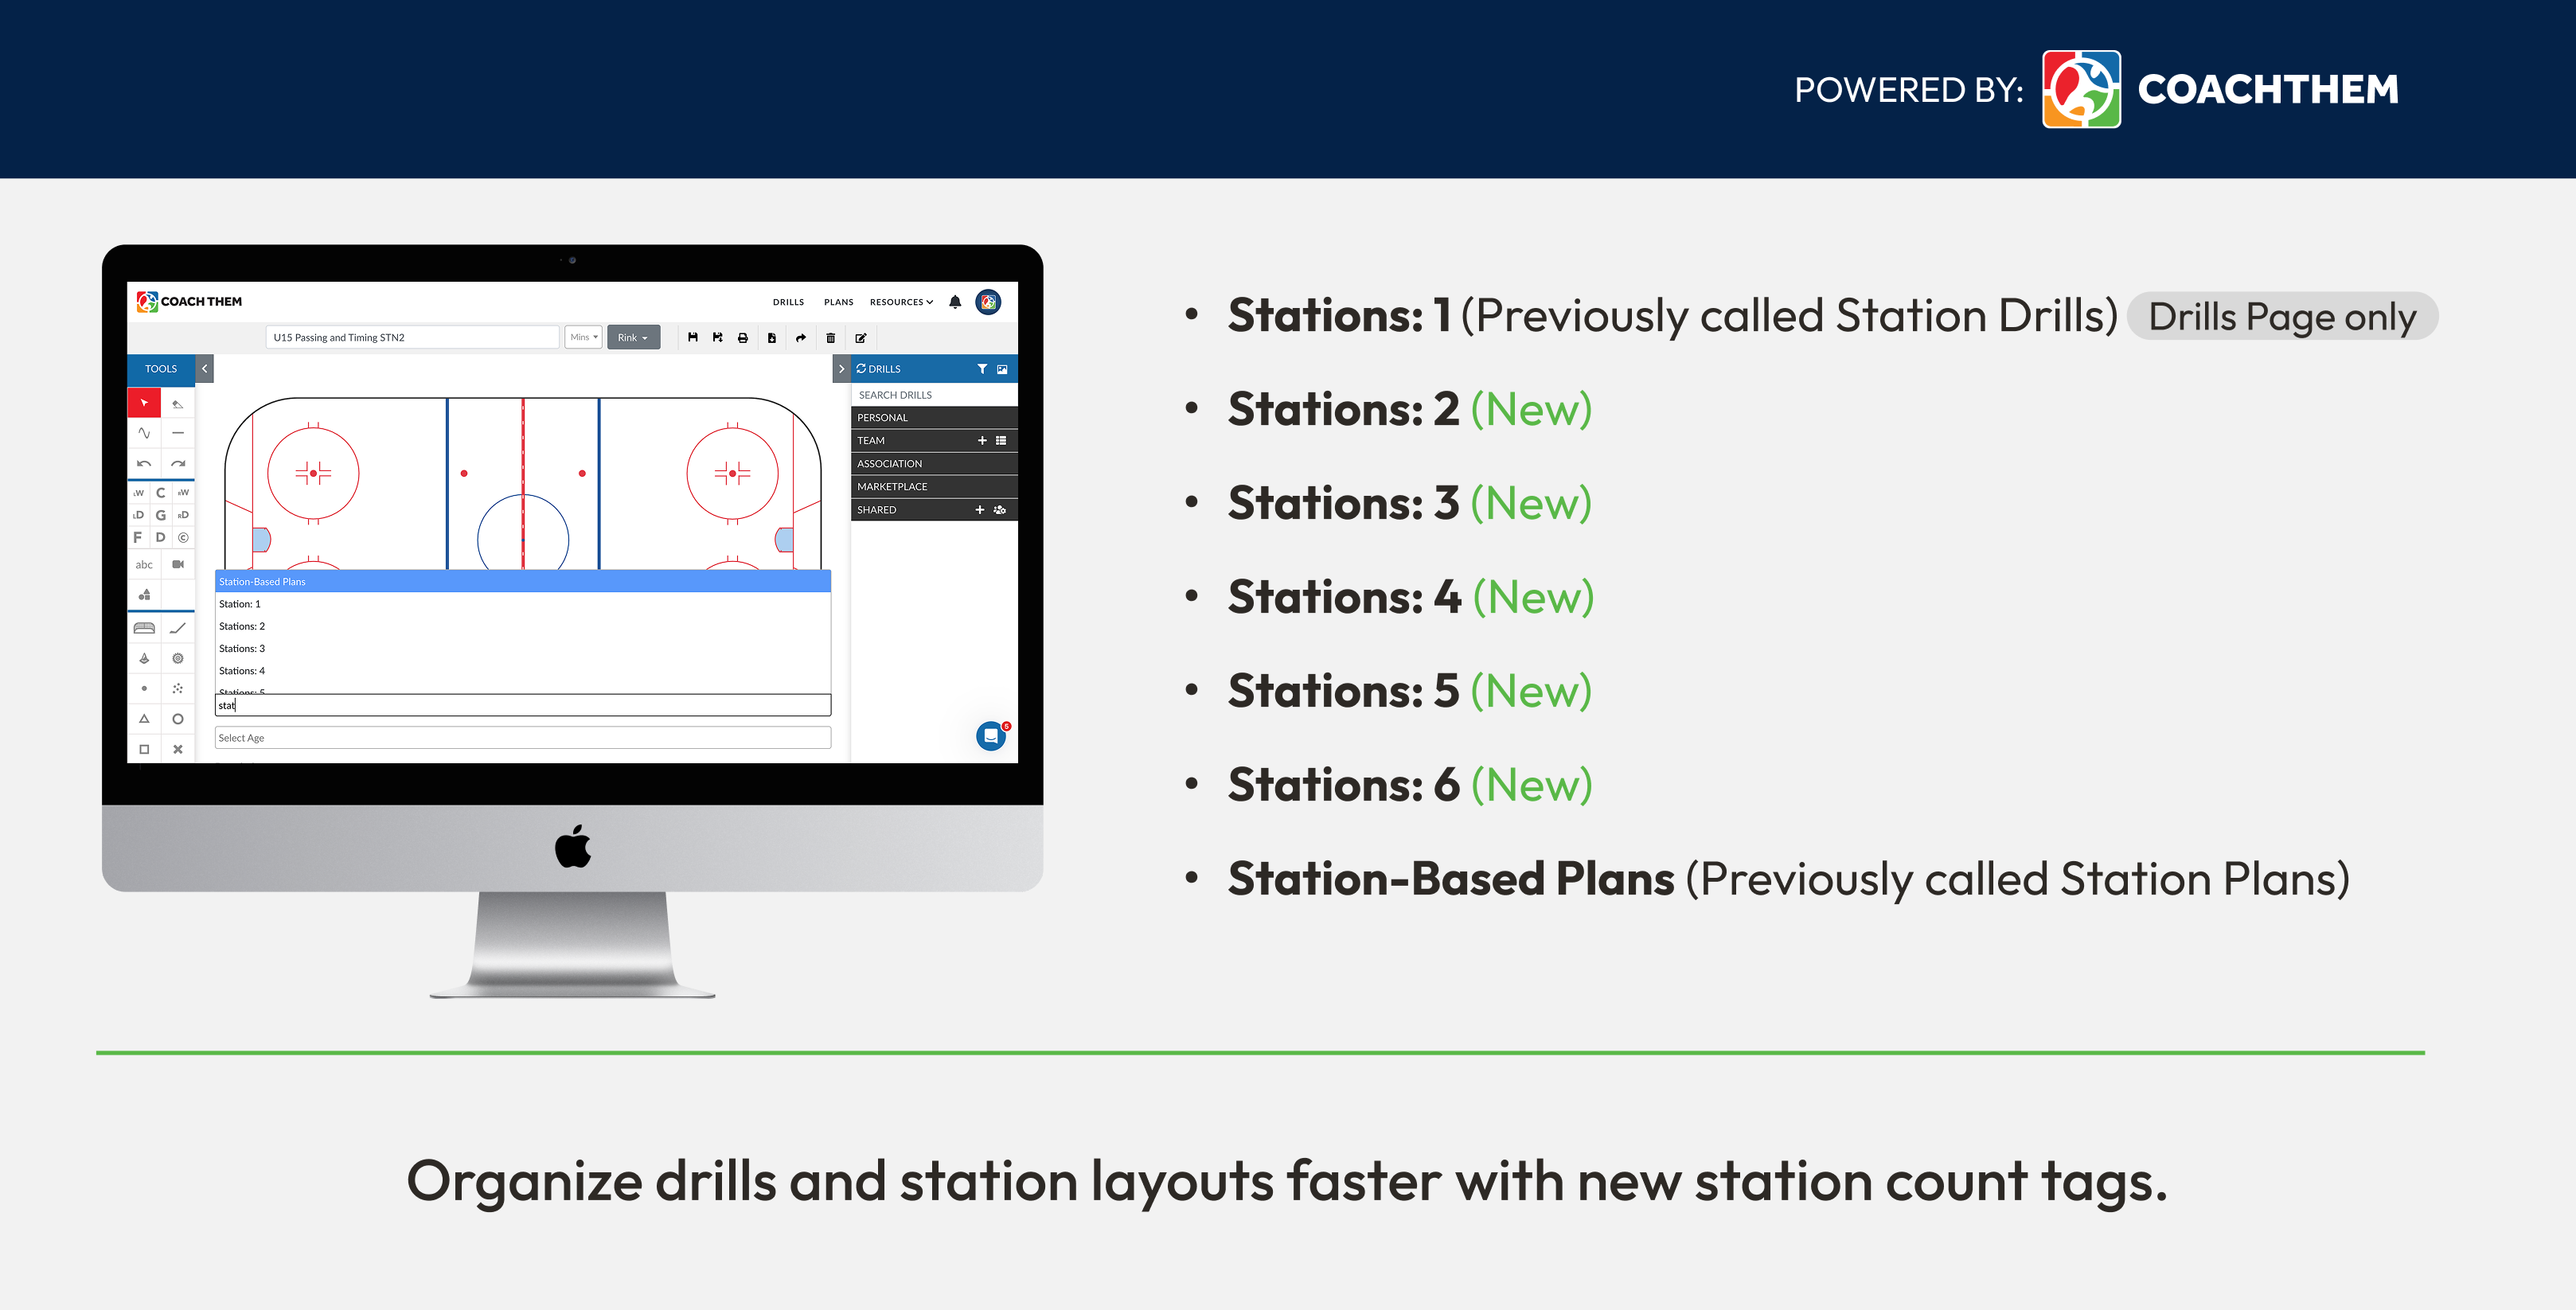Collapse the Tools panel with the chevron
The image size is (2576, 1310).
(204, 369)
